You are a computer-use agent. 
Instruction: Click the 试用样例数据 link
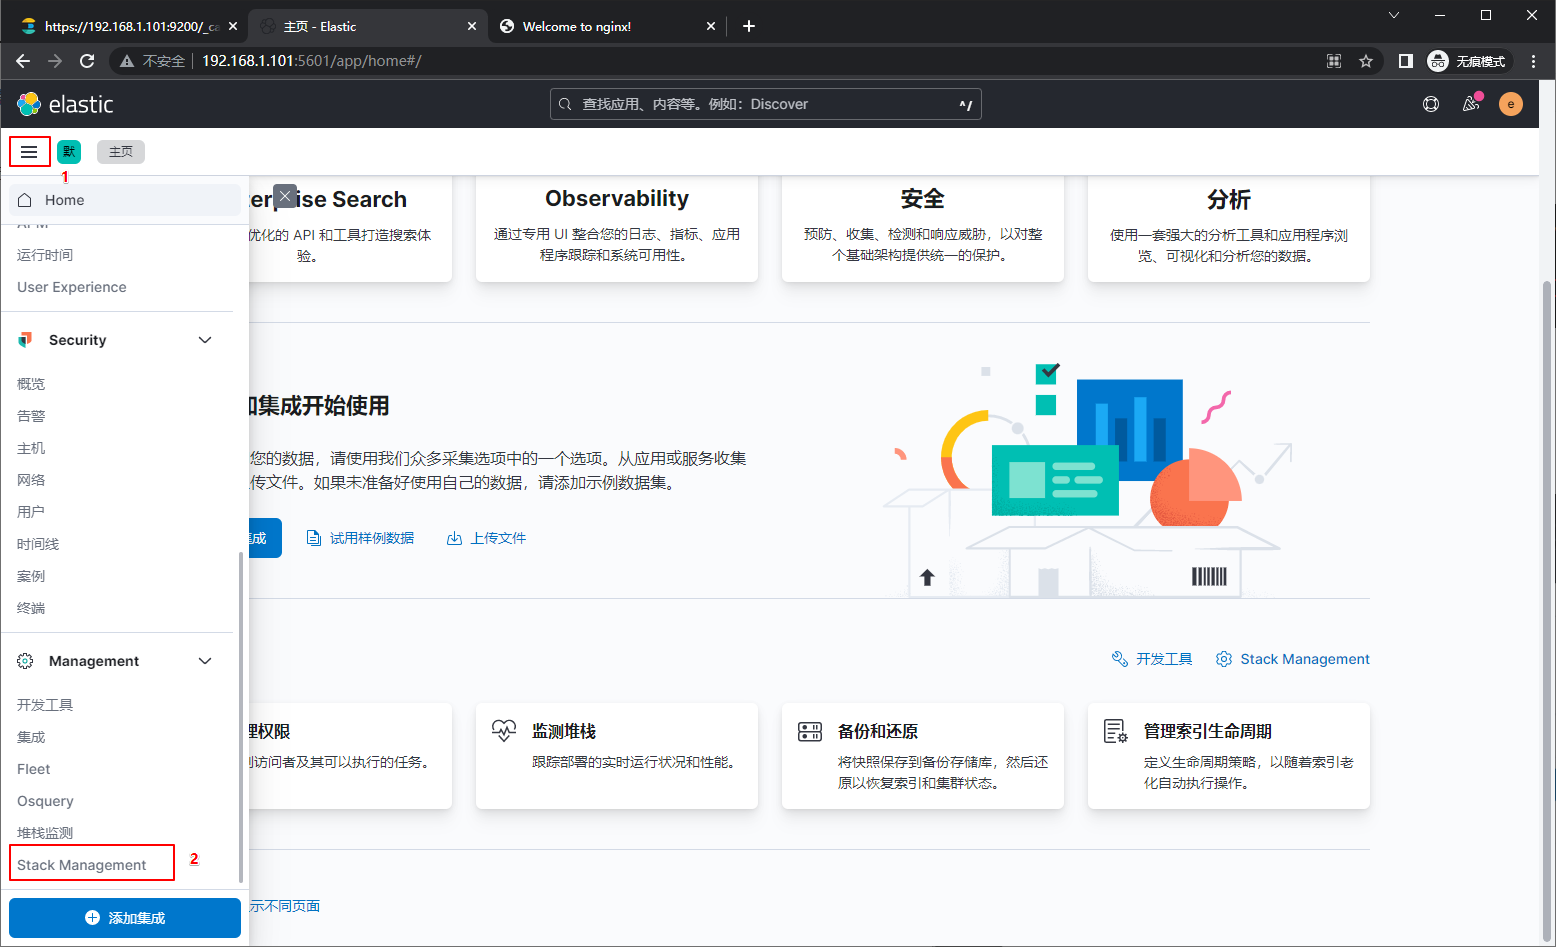click(372, 538)
